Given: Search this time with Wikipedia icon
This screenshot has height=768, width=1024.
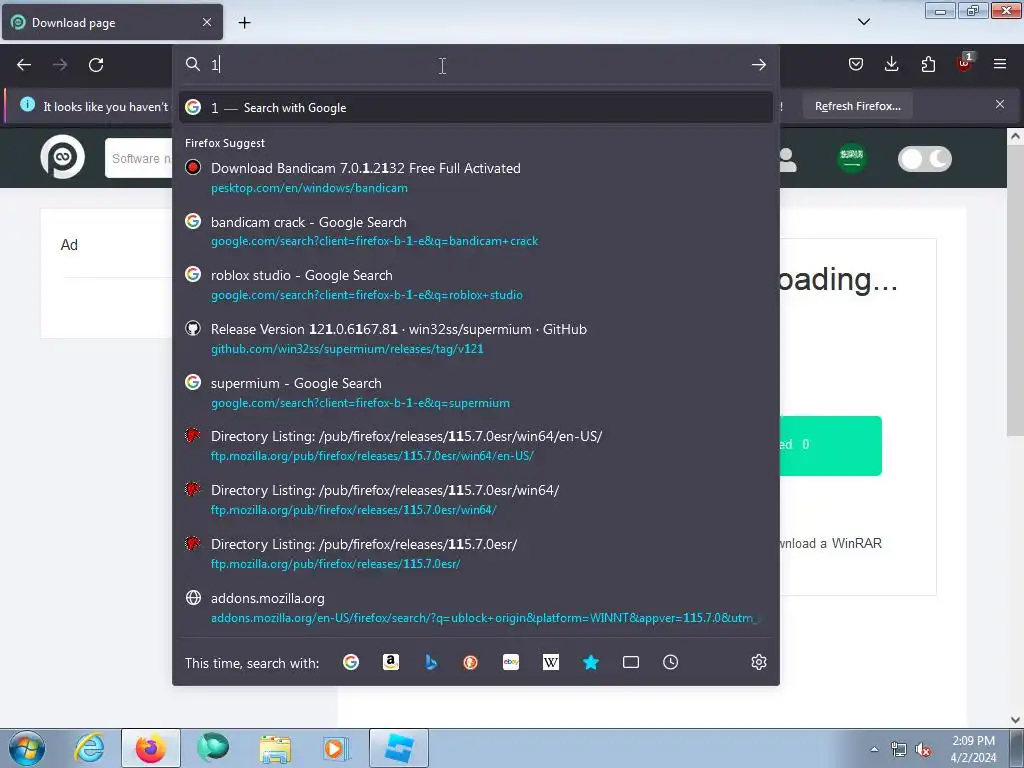Looking at the screenshot, I should 551,662.
